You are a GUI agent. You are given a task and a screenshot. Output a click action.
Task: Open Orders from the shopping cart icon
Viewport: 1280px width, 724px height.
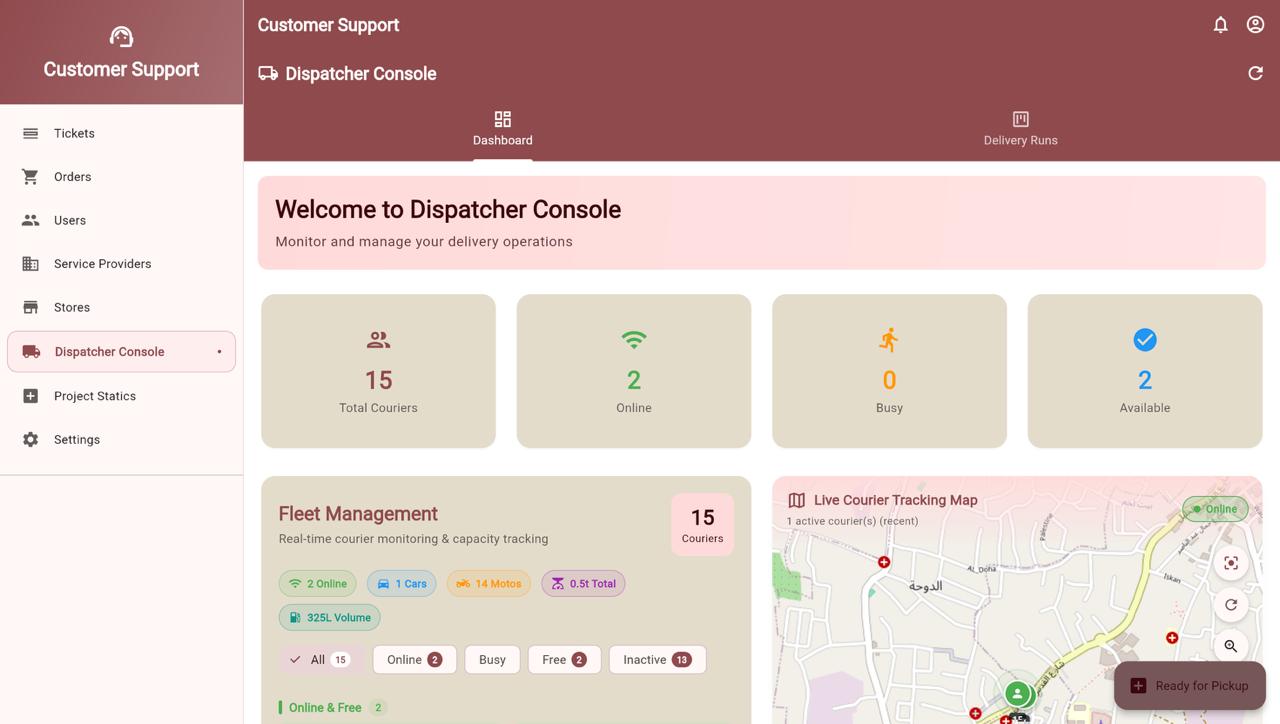[30, 176]
